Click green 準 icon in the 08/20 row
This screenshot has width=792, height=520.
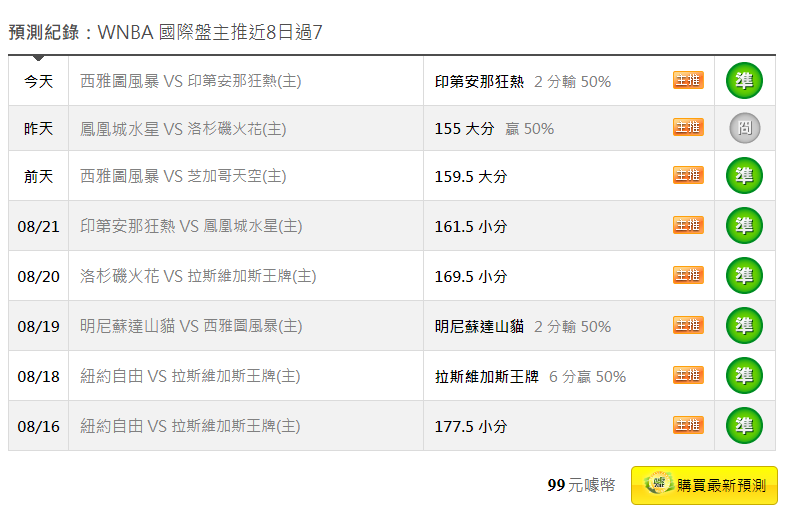point(744,275)
